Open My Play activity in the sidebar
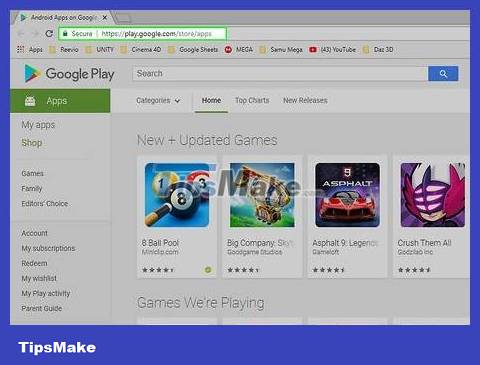This screenshot has width=480, height=365. pos(46,293)
